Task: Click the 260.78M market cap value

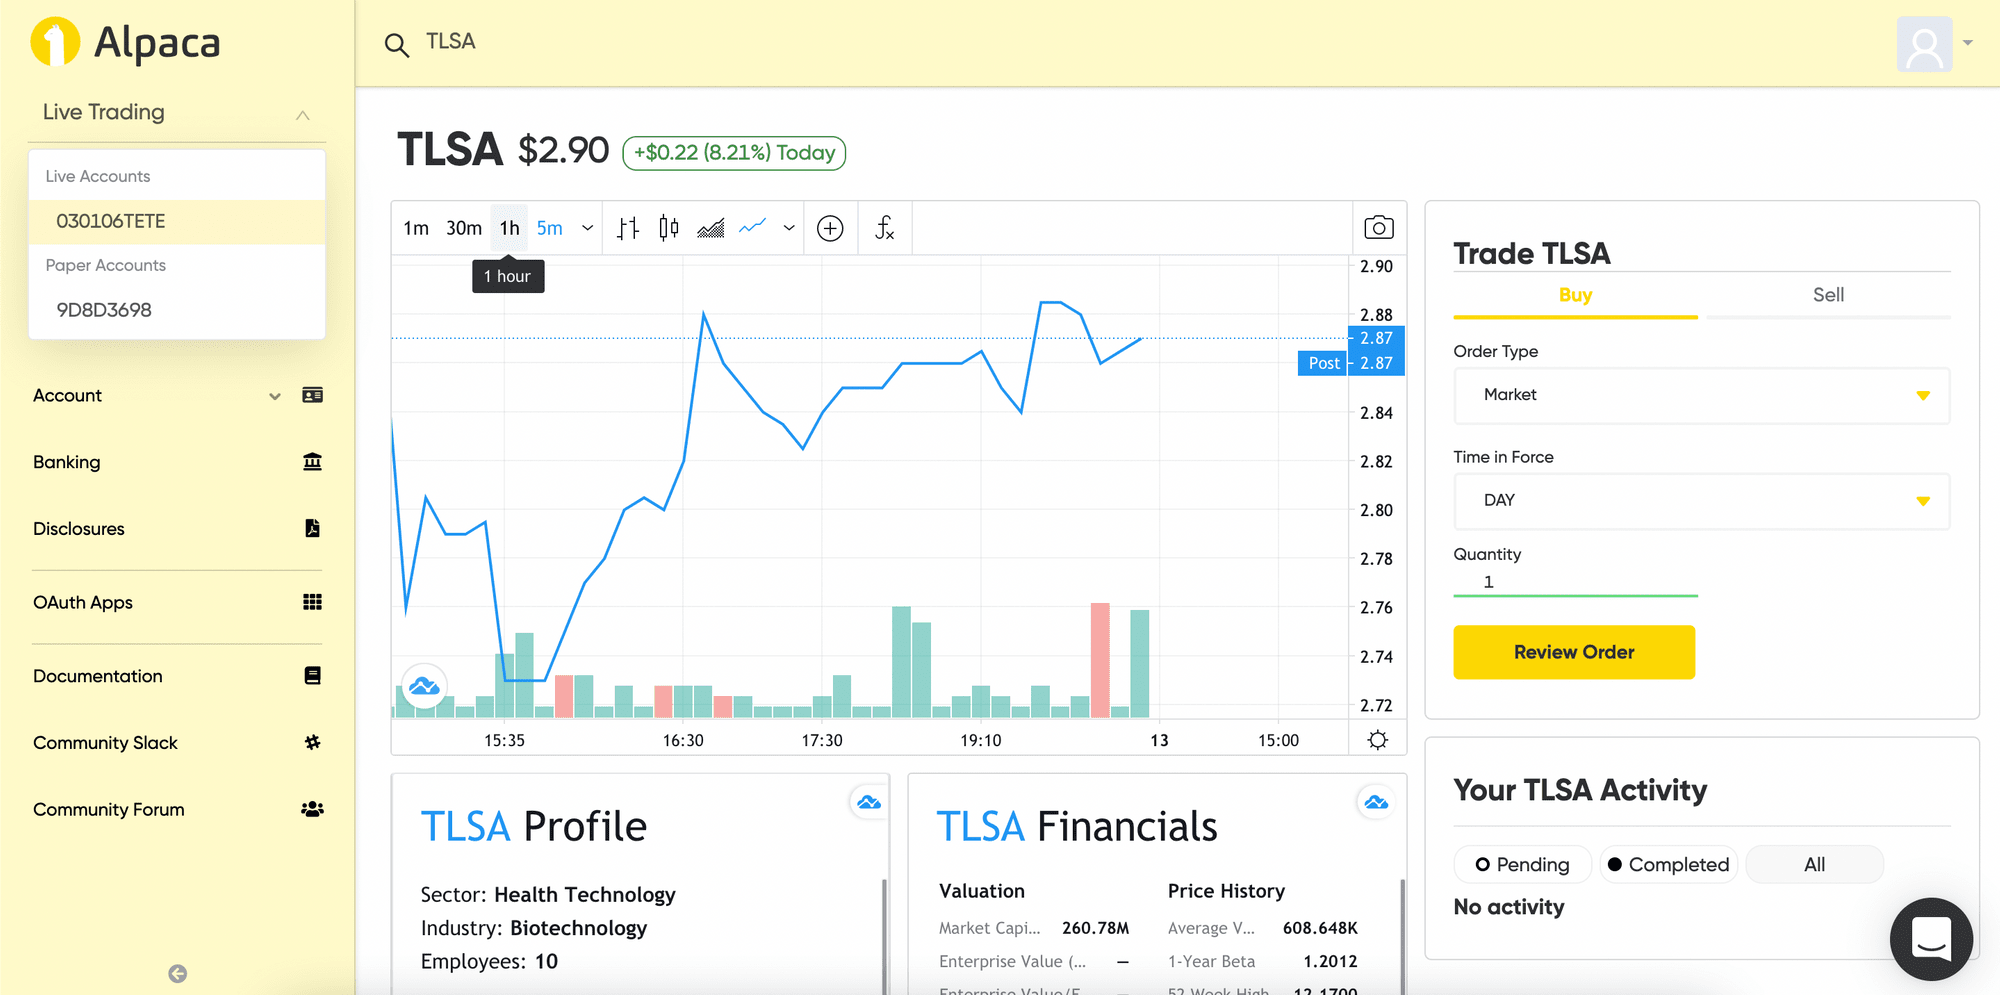Action: pos(1095,928)
